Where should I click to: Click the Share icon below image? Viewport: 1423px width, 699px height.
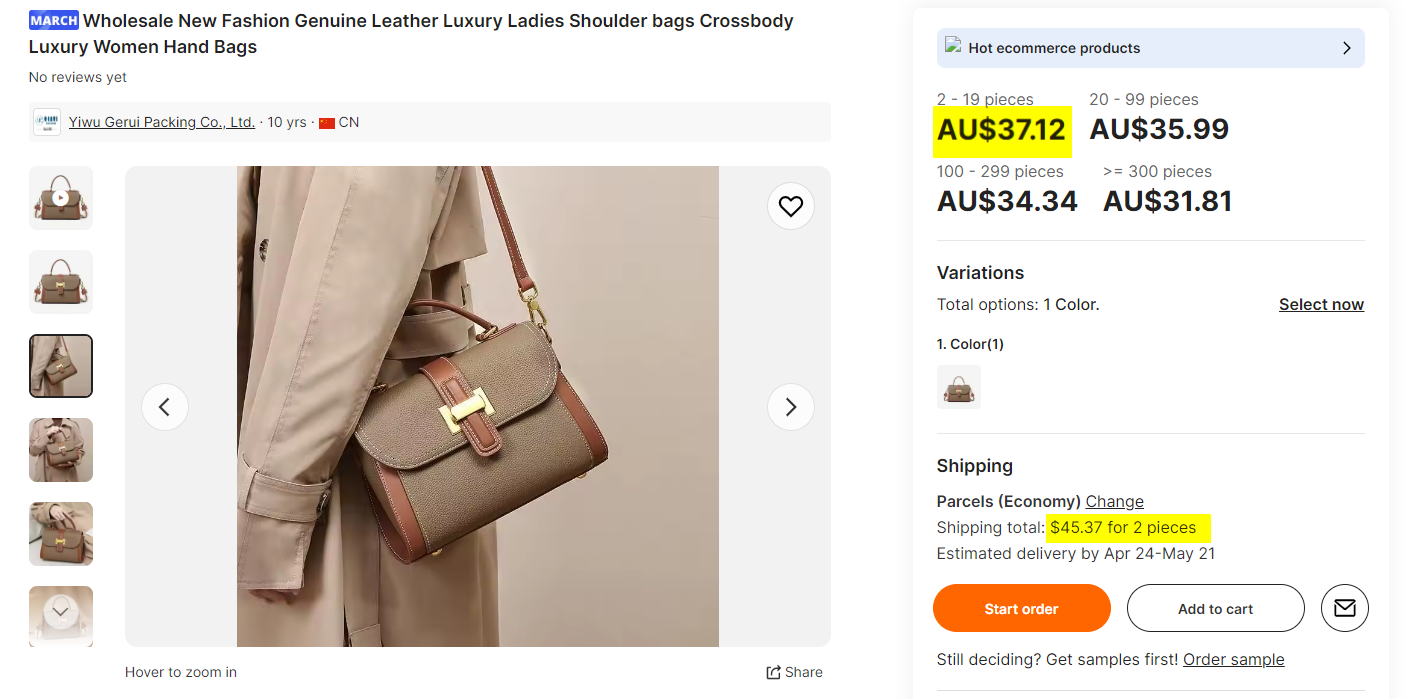click(774, 672)
